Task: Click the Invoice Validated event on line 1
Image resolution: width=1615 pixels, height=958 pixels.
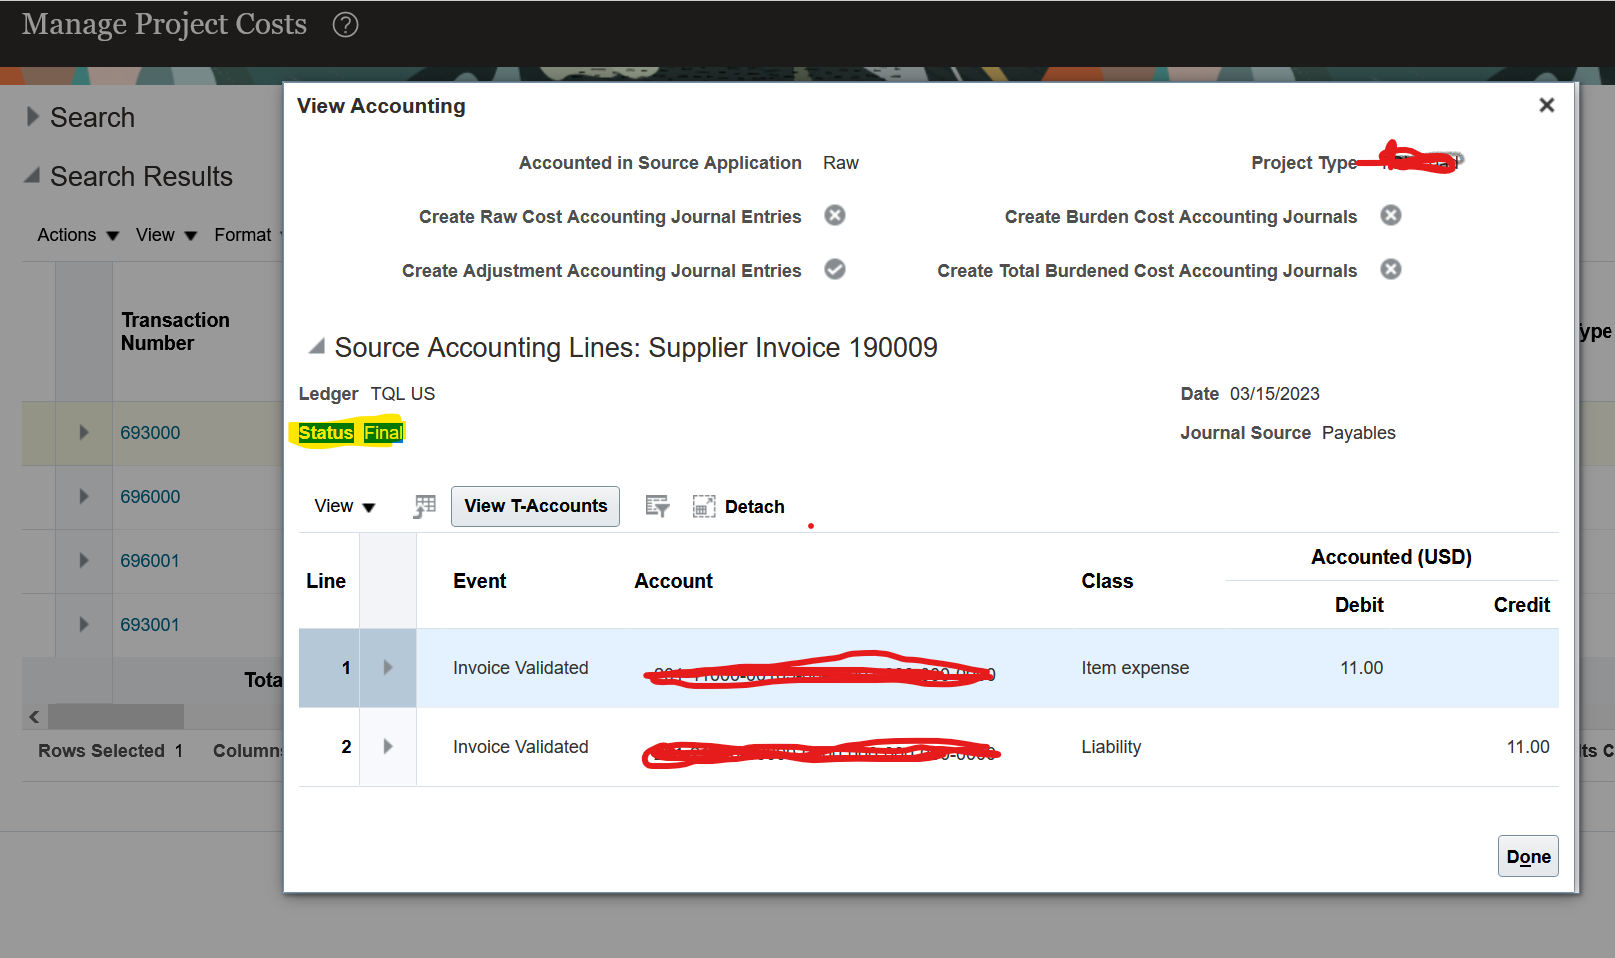Action: tap(520, 668)
